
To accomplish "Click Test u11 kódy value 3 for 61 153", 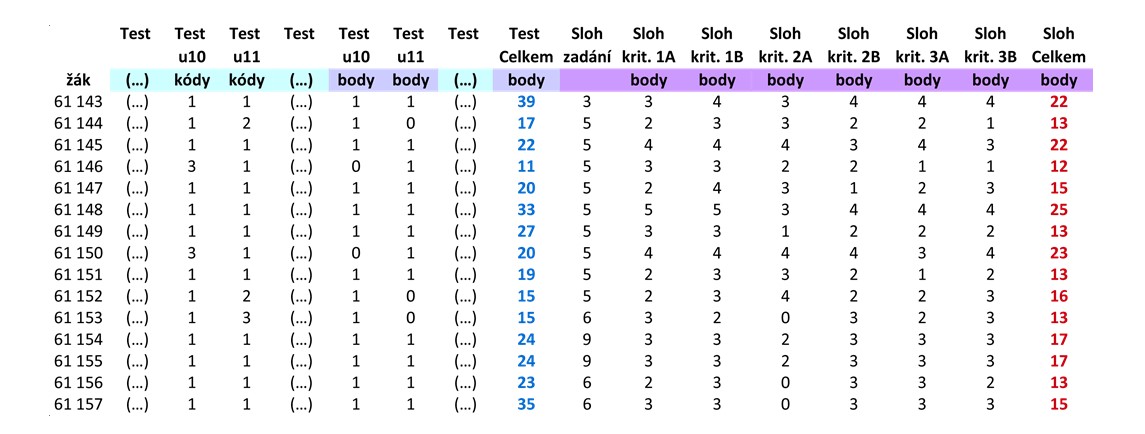I will tap(245, 318).
